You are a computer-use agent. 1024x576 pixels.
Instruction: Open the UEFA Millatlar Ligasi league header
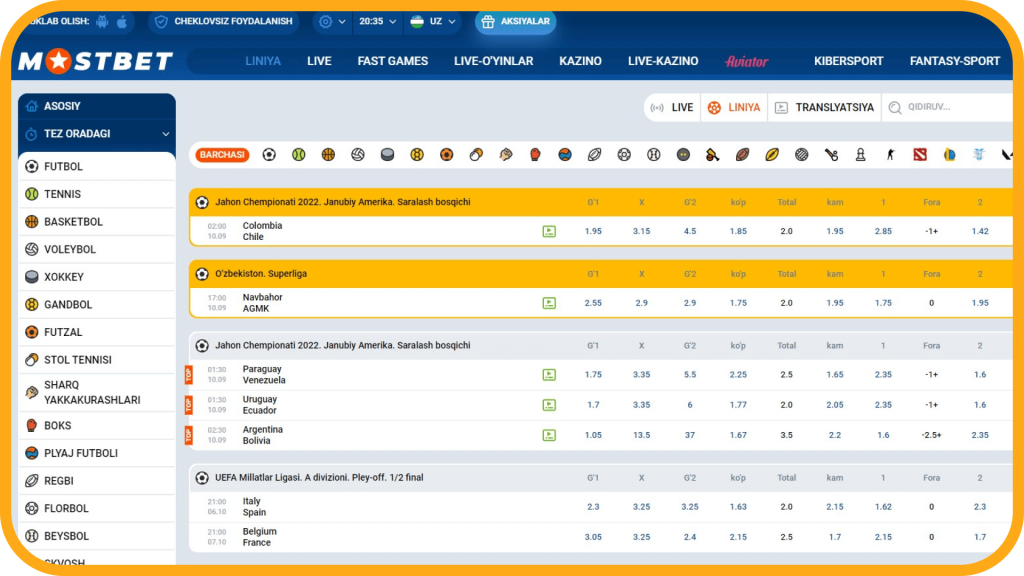pyautogui.click(x=319, y=477)
